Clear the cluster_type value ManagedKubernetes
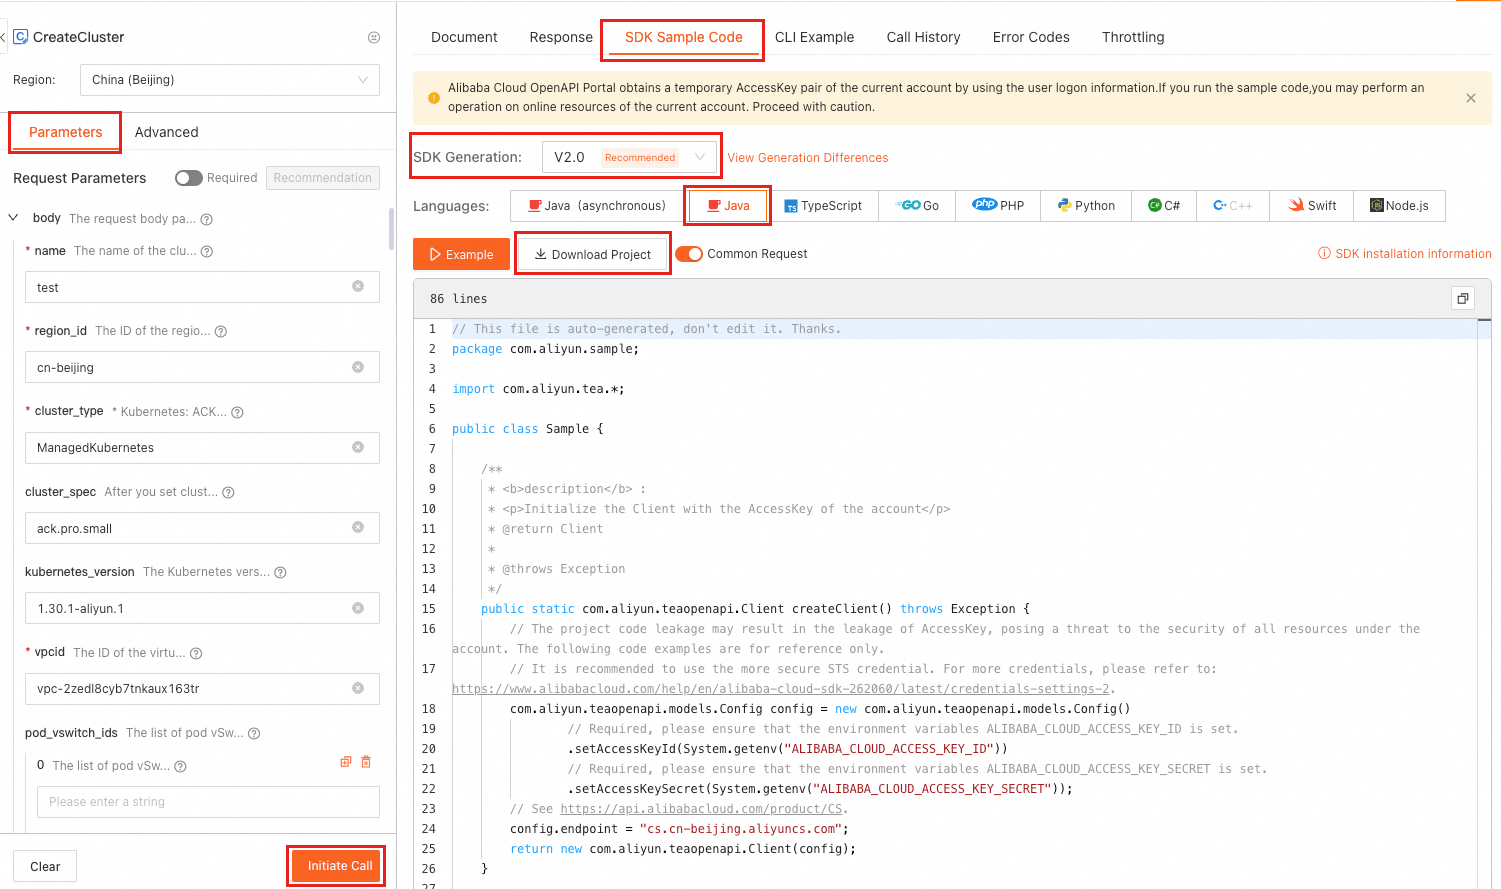 [x=358, y=447]
